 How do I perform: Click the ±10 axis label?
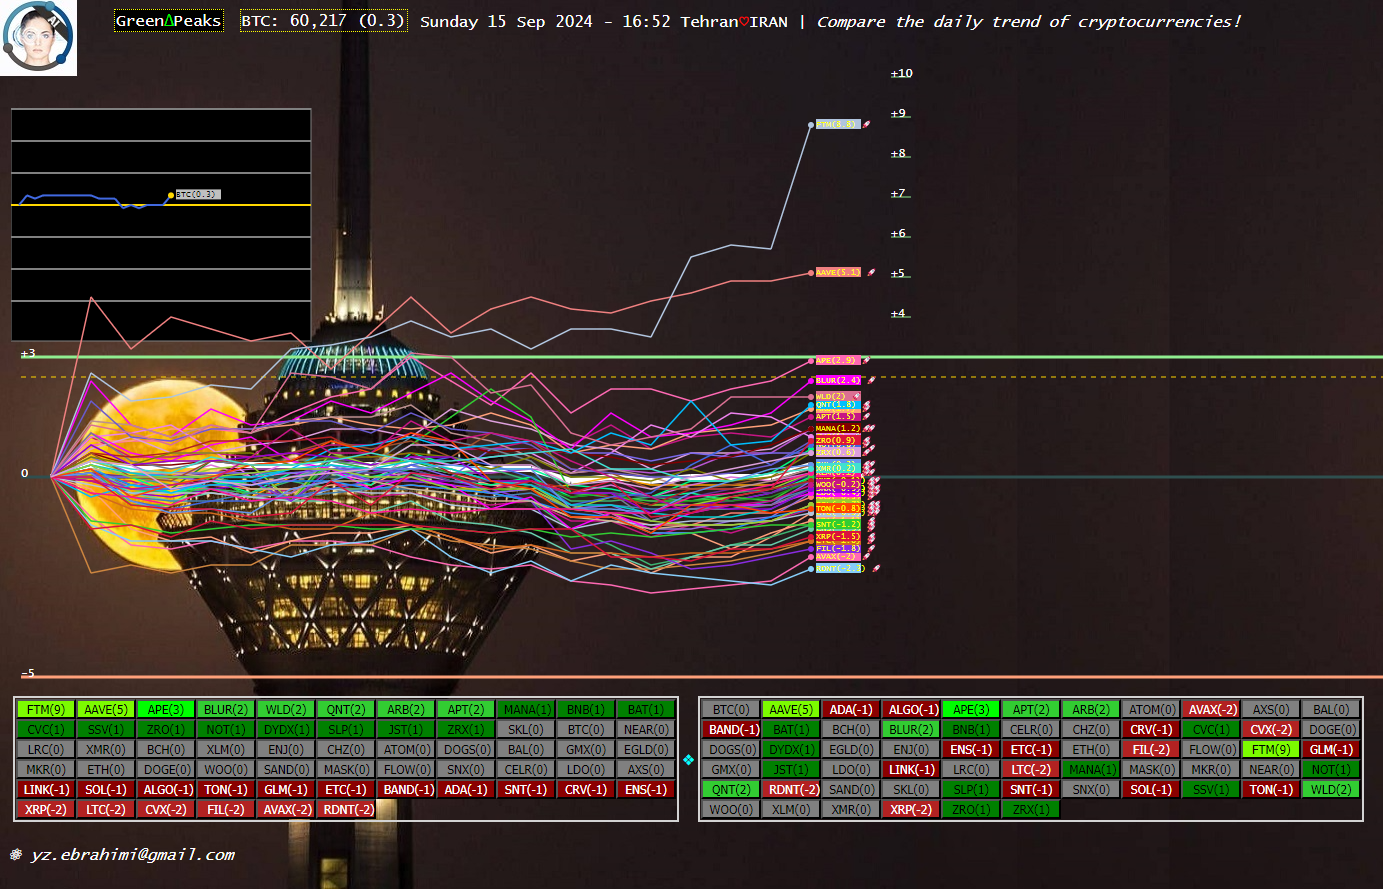point(902,73)
